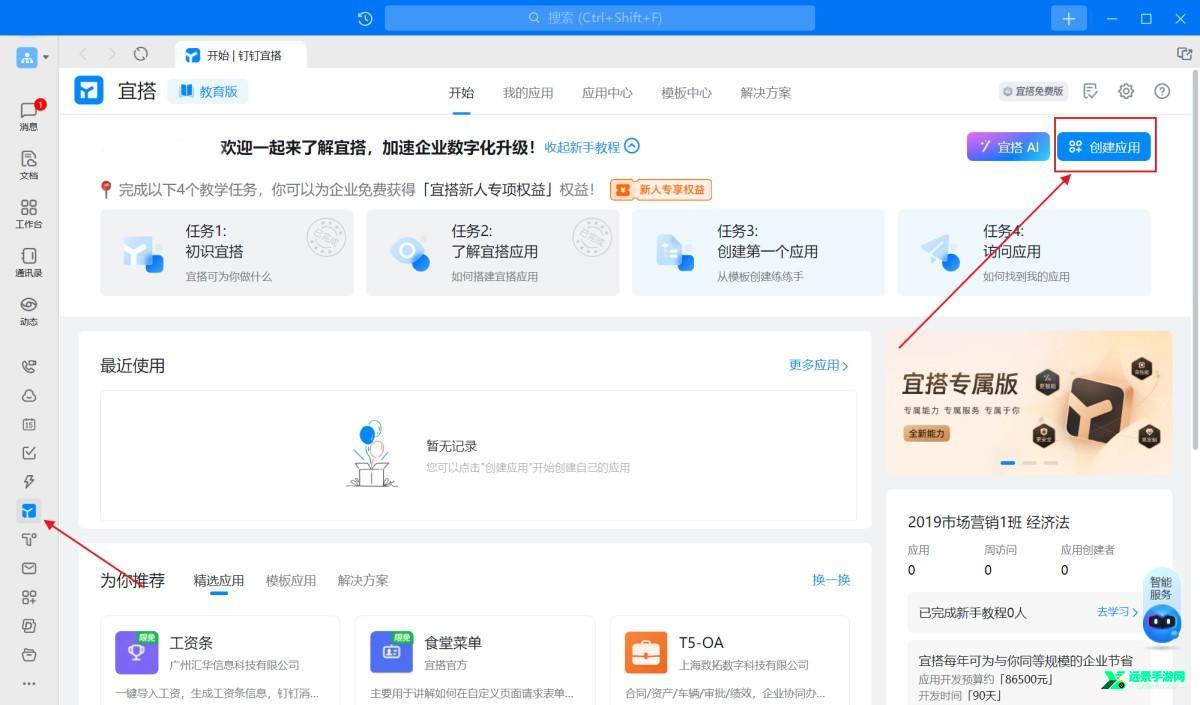This screenshot has height=705, width=1200.
Task: Click the smart service (智能服务) robot
Action: coord(1161,611)
